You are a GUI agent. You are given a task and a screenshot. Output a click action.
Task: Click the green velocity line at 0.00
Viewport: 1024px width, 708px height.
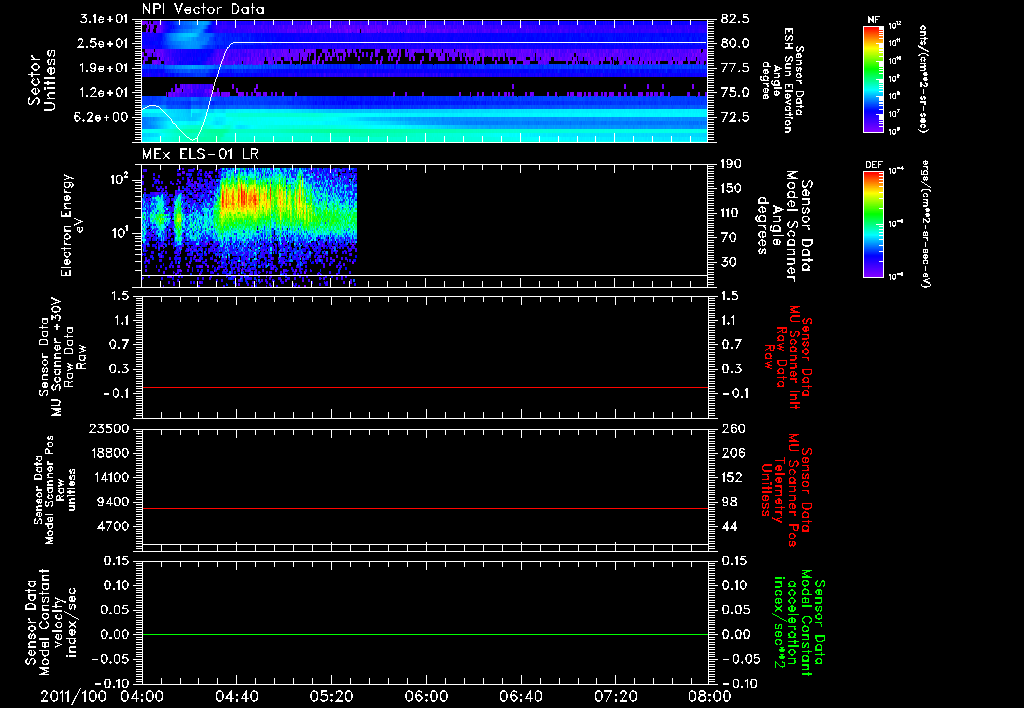pyautogui.click(x=425, y=634)
